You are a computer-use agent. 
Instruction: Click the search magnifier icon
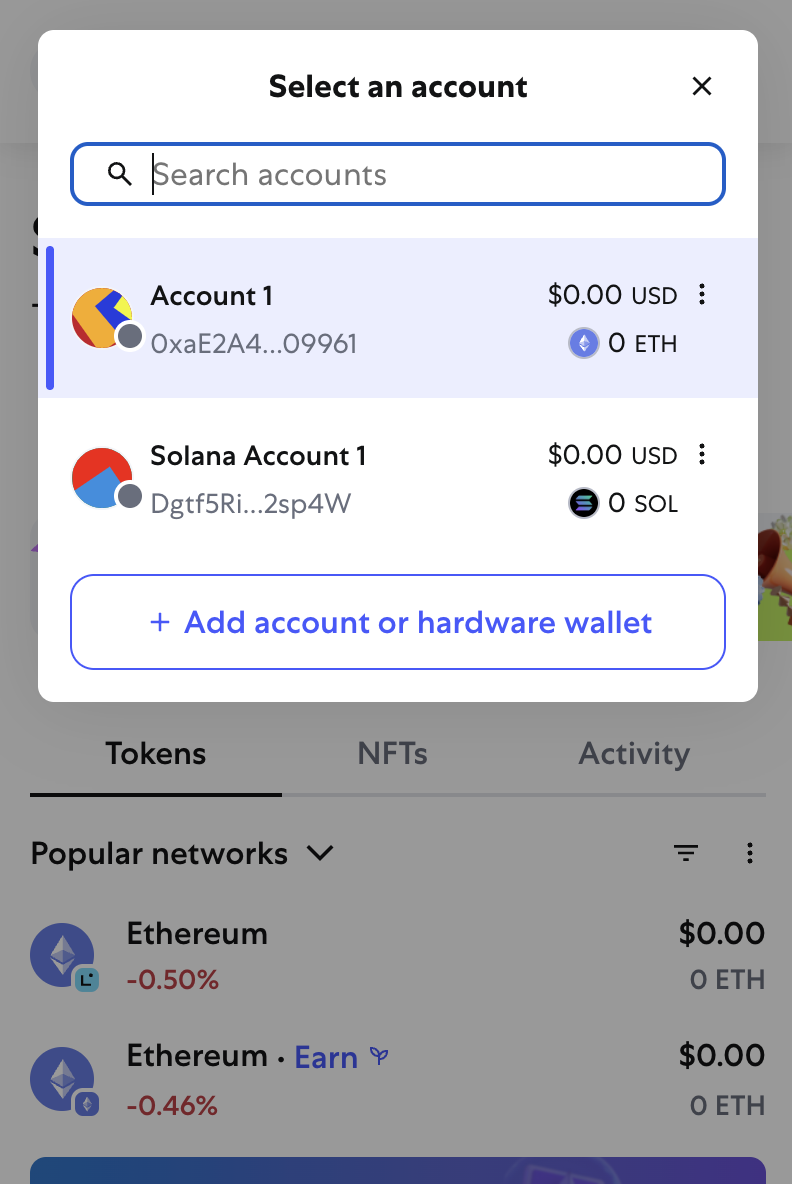[119, 174]
